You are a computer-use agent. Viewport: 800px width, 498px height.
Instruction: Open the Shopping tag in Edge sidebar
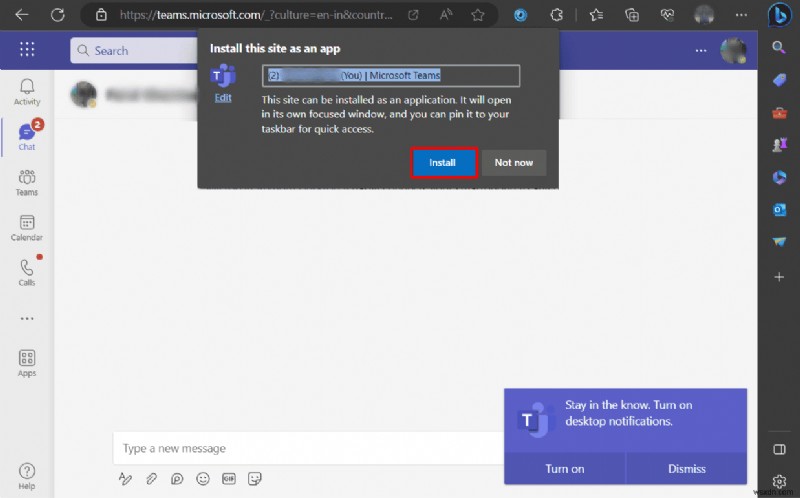pyautogui.click(x=779, y=81)
